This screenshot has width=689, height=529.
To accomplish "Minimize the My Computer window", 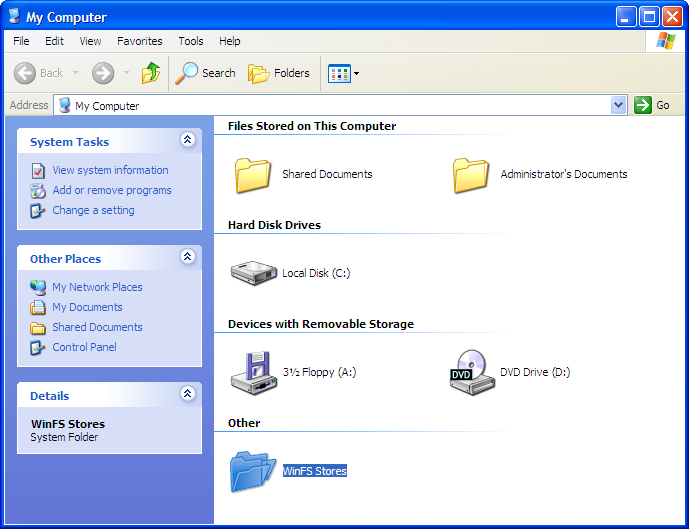I will click(x=625, y=17).
